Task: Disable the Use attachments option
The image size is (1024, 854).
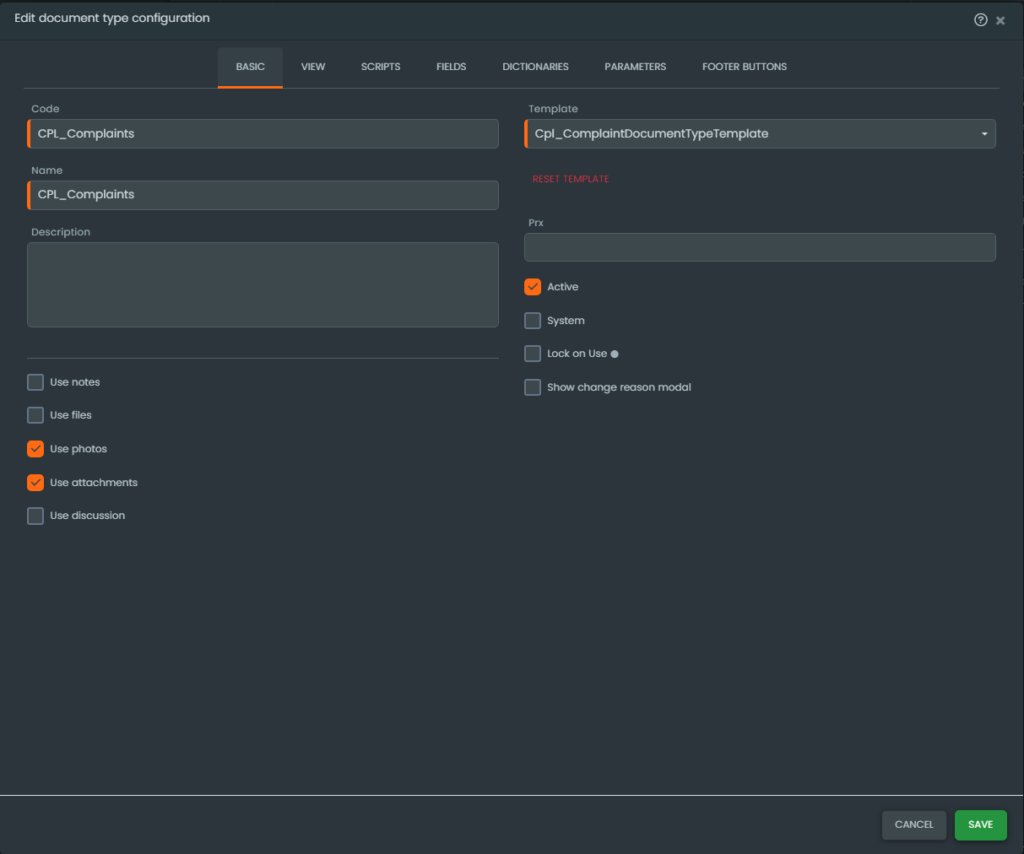Action: (x=36, y=482)
